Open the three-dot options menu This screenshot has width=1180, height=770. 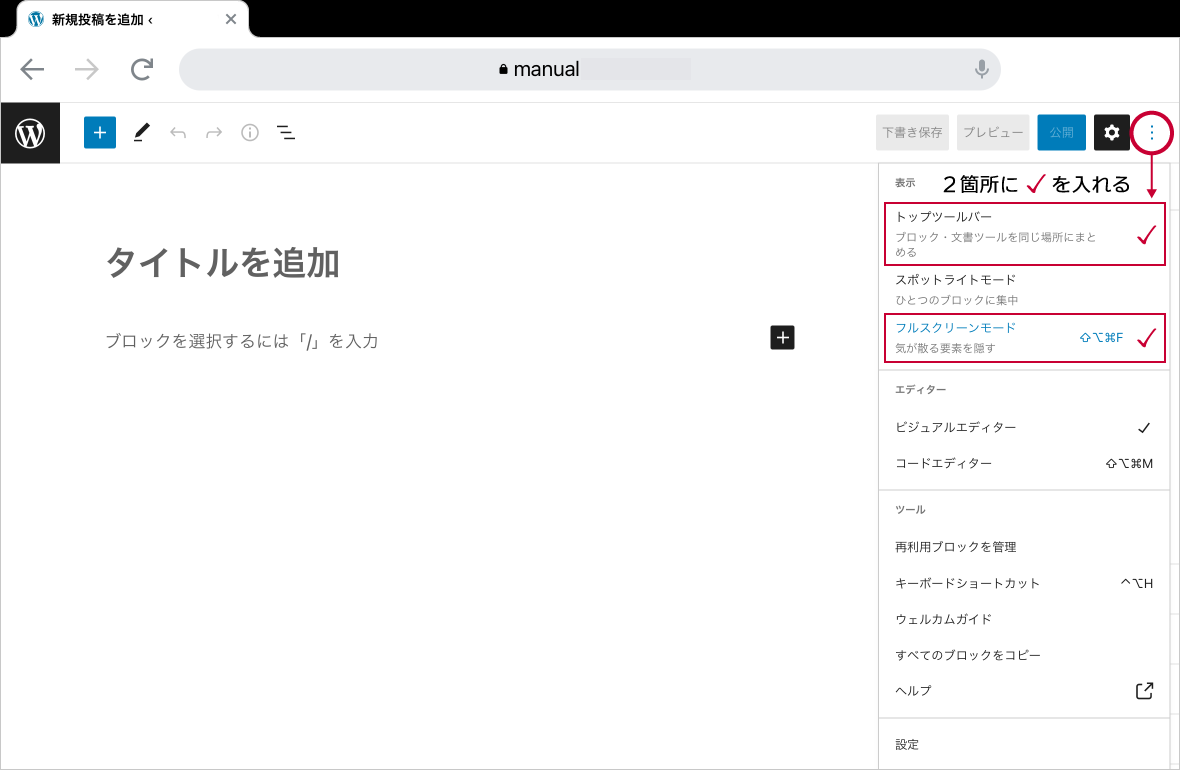pyautogui.click(x=1152, y=132)
